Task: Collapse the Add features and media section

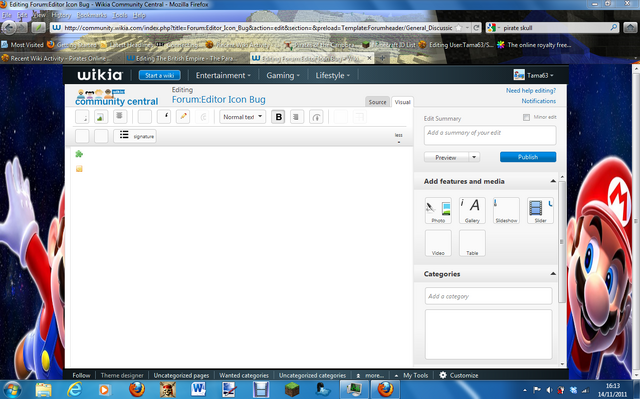Action: point(553,181)
